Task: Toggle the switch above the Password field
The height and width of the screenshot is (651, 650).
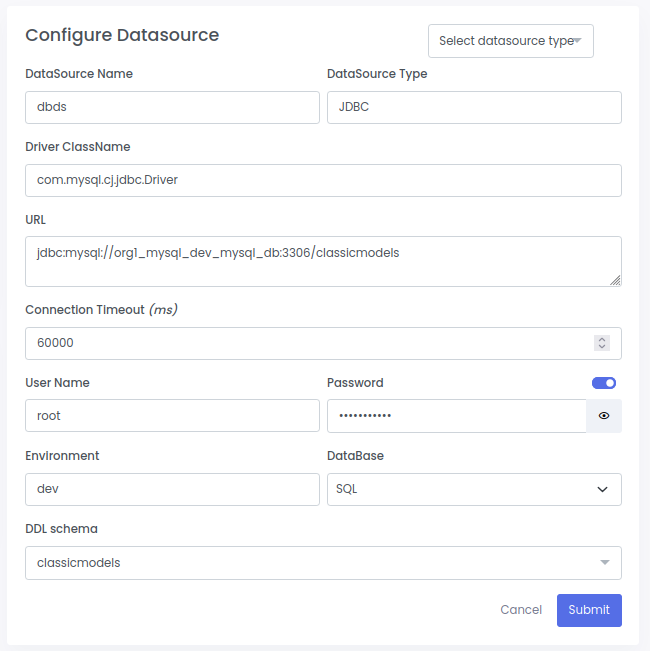Action: click(604, 383)
